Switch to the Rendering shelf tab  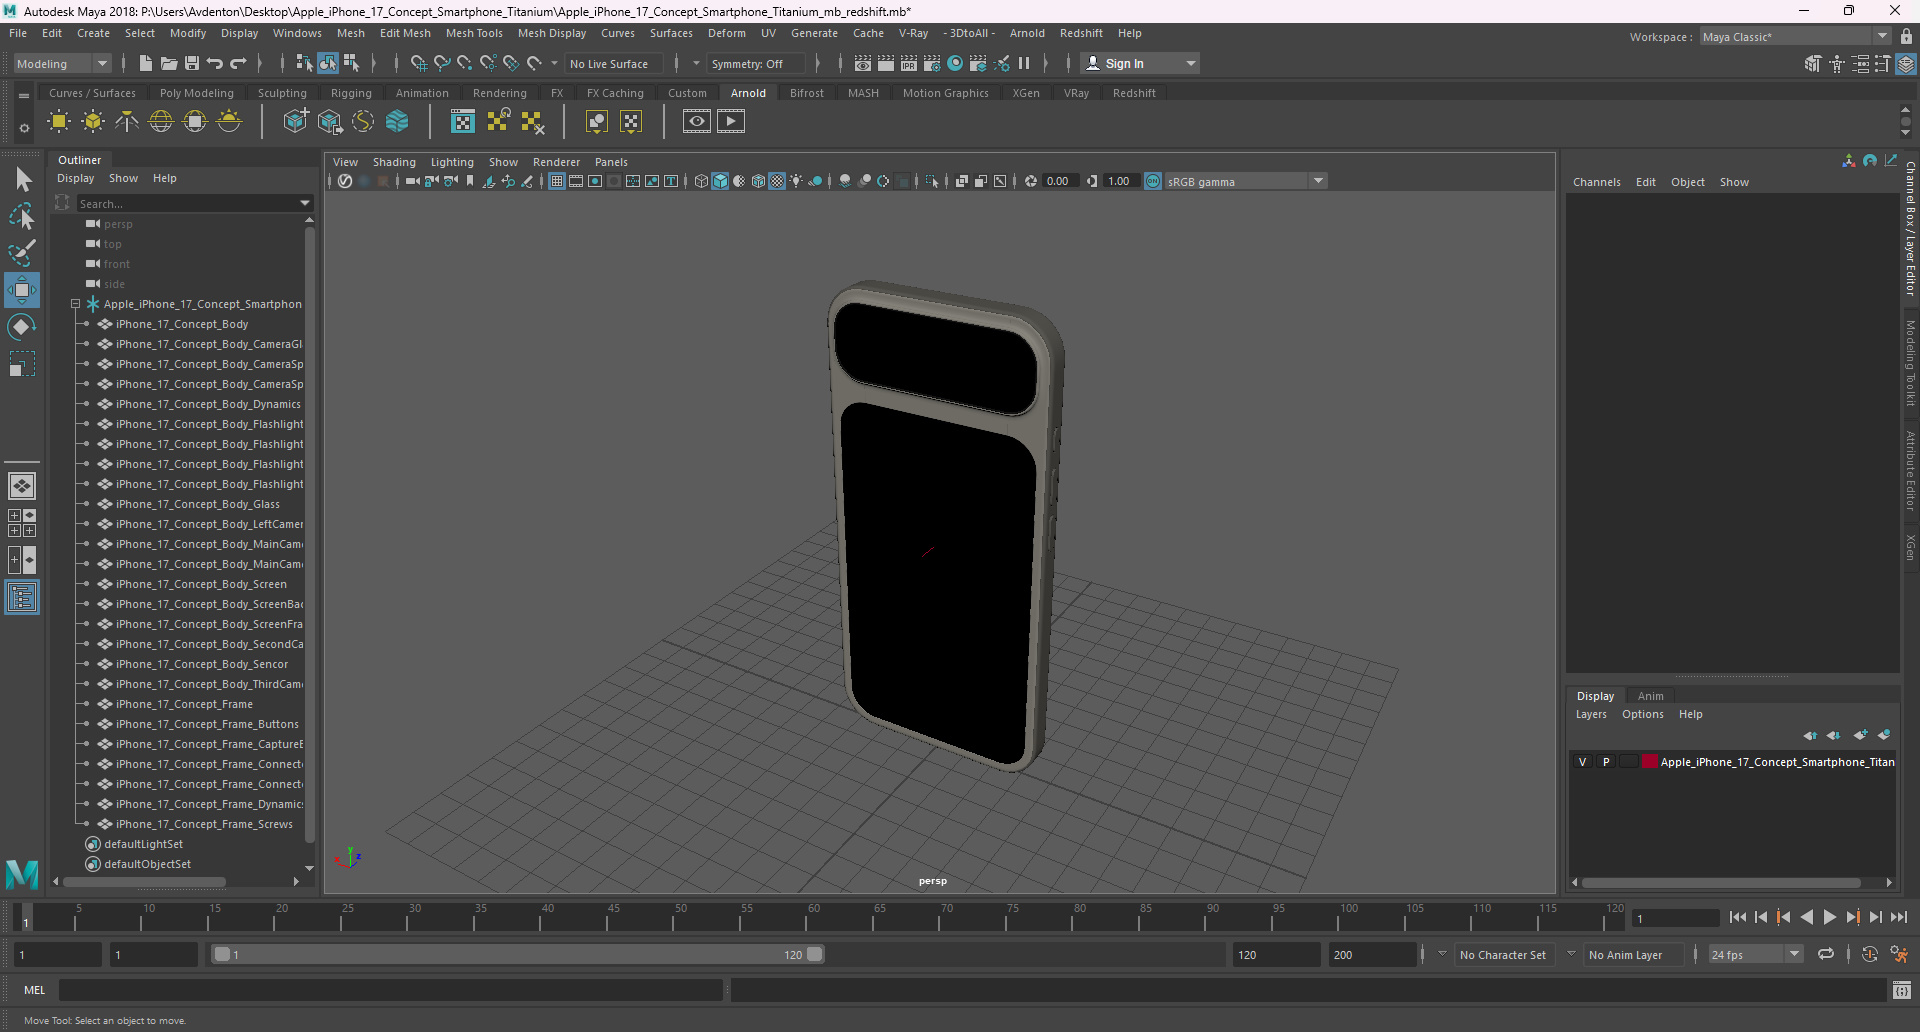(499, 93)
